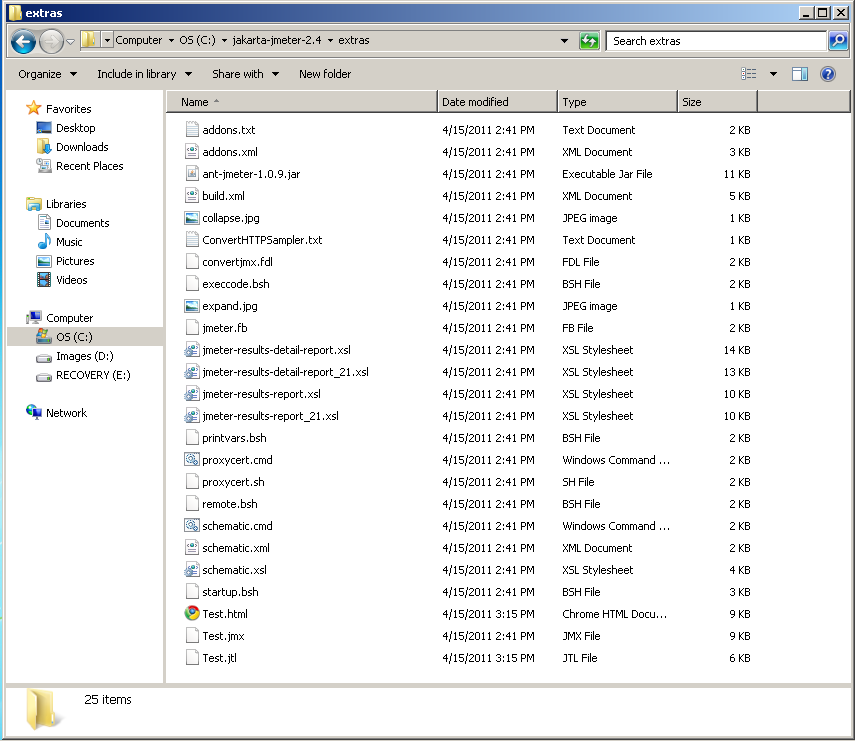This screenshot has width=855, height=741.
Task: Select the proxycert.sh file
Action: [233, 482]
